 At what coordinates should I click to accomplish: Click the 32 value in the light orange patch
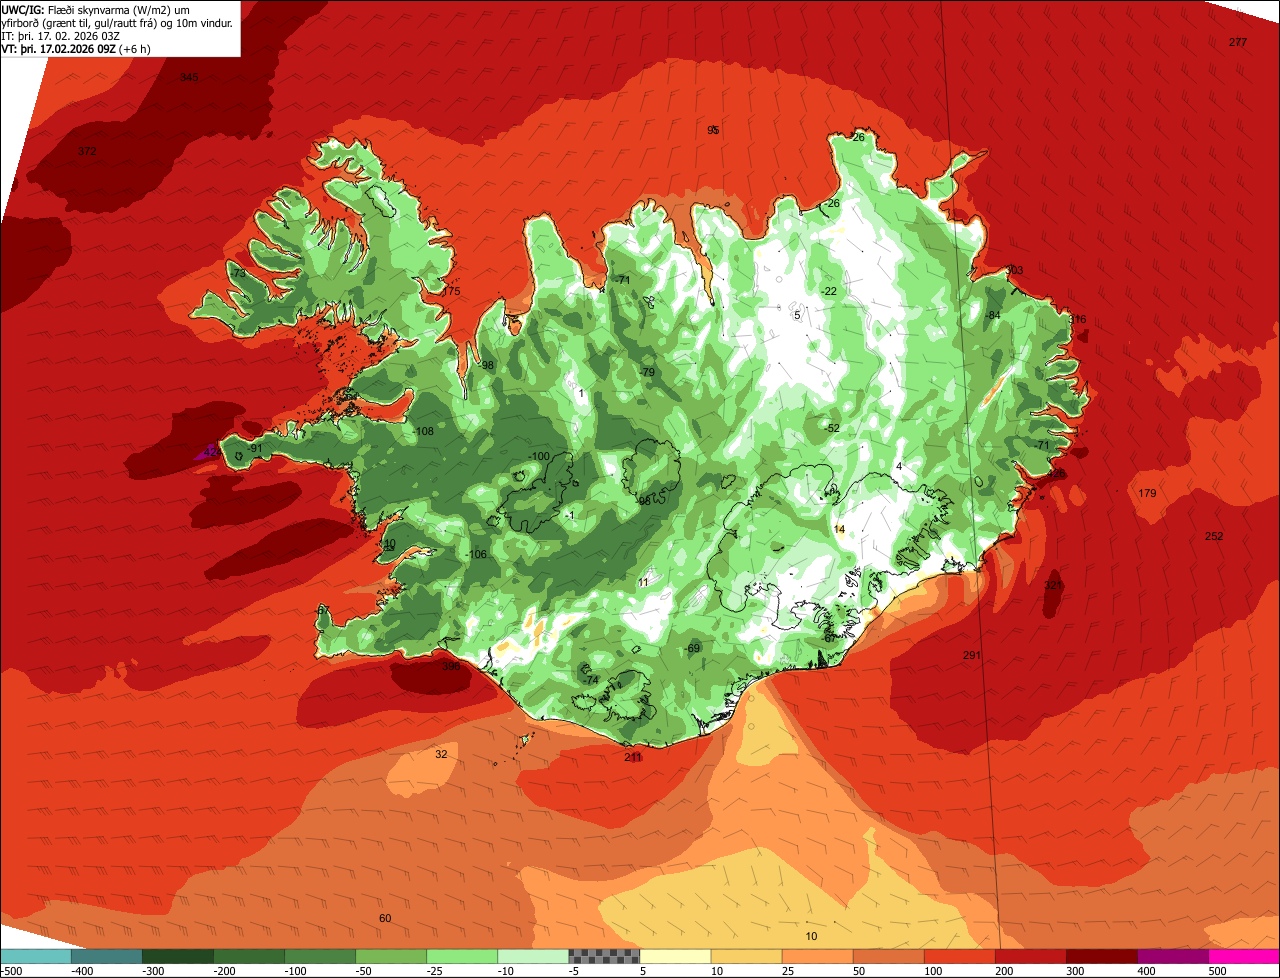[441, 754]
